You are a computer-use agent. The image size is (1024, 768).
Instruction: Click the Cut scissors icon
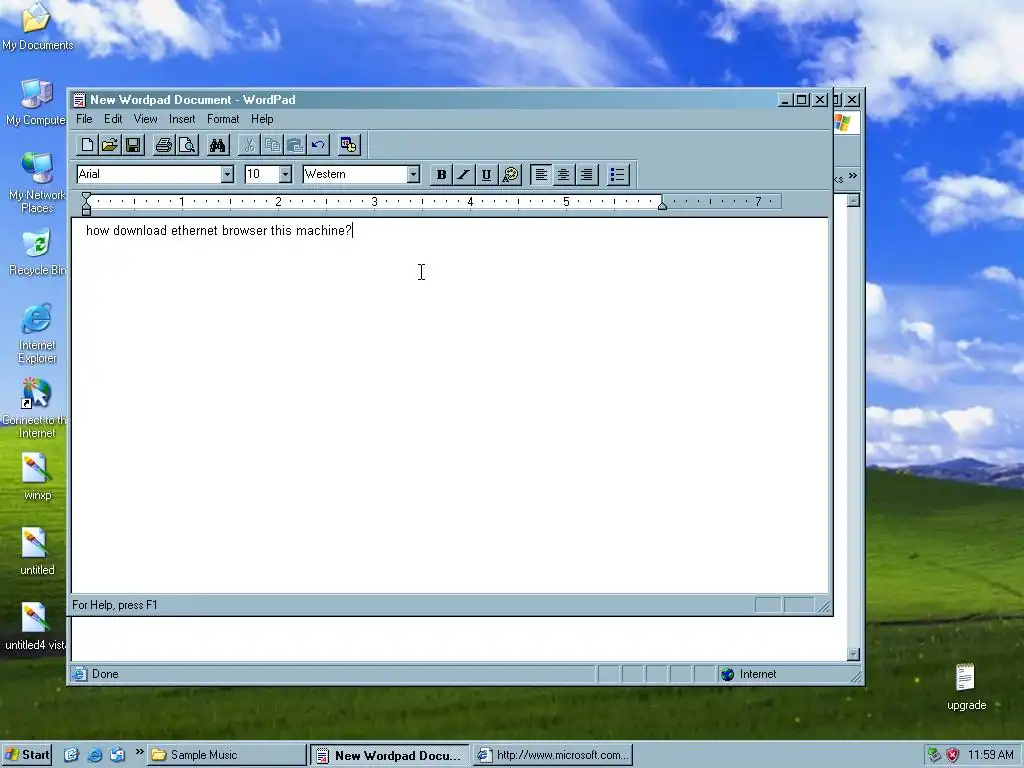(249, 145)
